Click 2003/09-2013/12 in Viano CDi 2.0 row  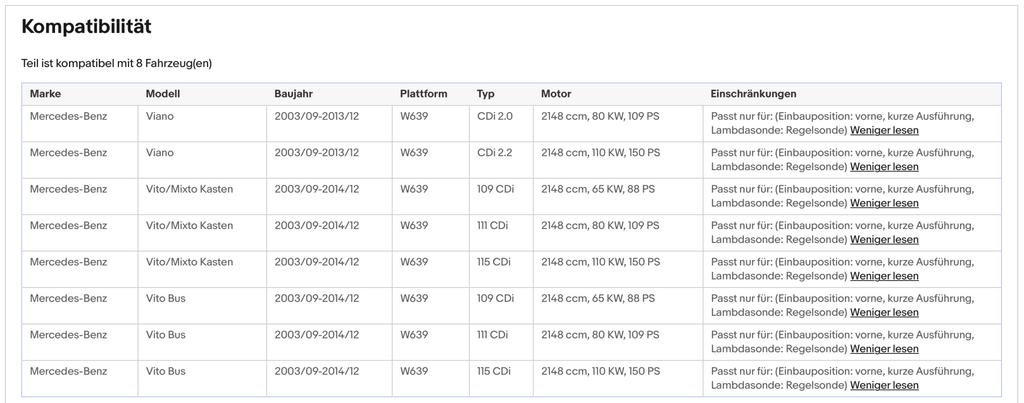[x=317, y=116]
